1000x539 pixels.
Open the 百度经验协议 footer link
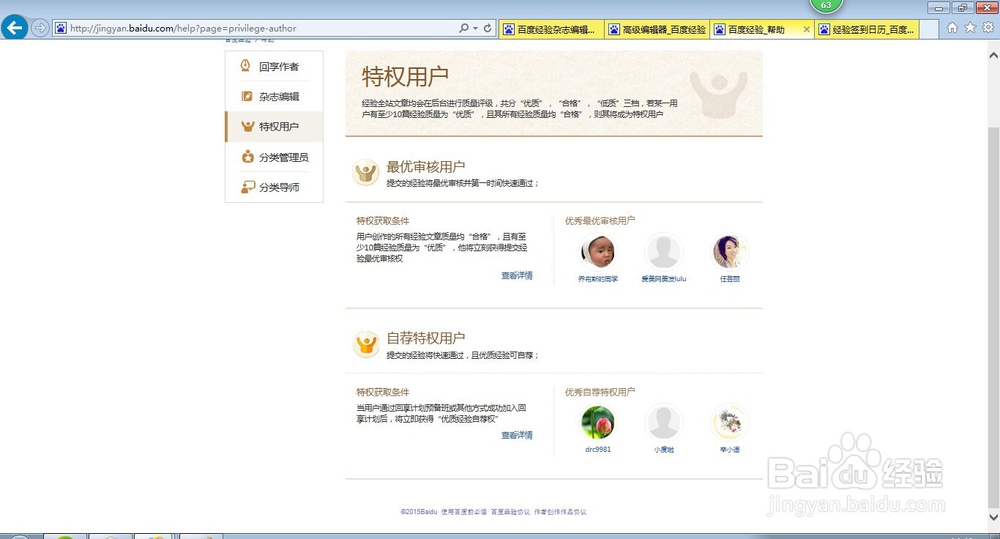click(x=510, y=512)
